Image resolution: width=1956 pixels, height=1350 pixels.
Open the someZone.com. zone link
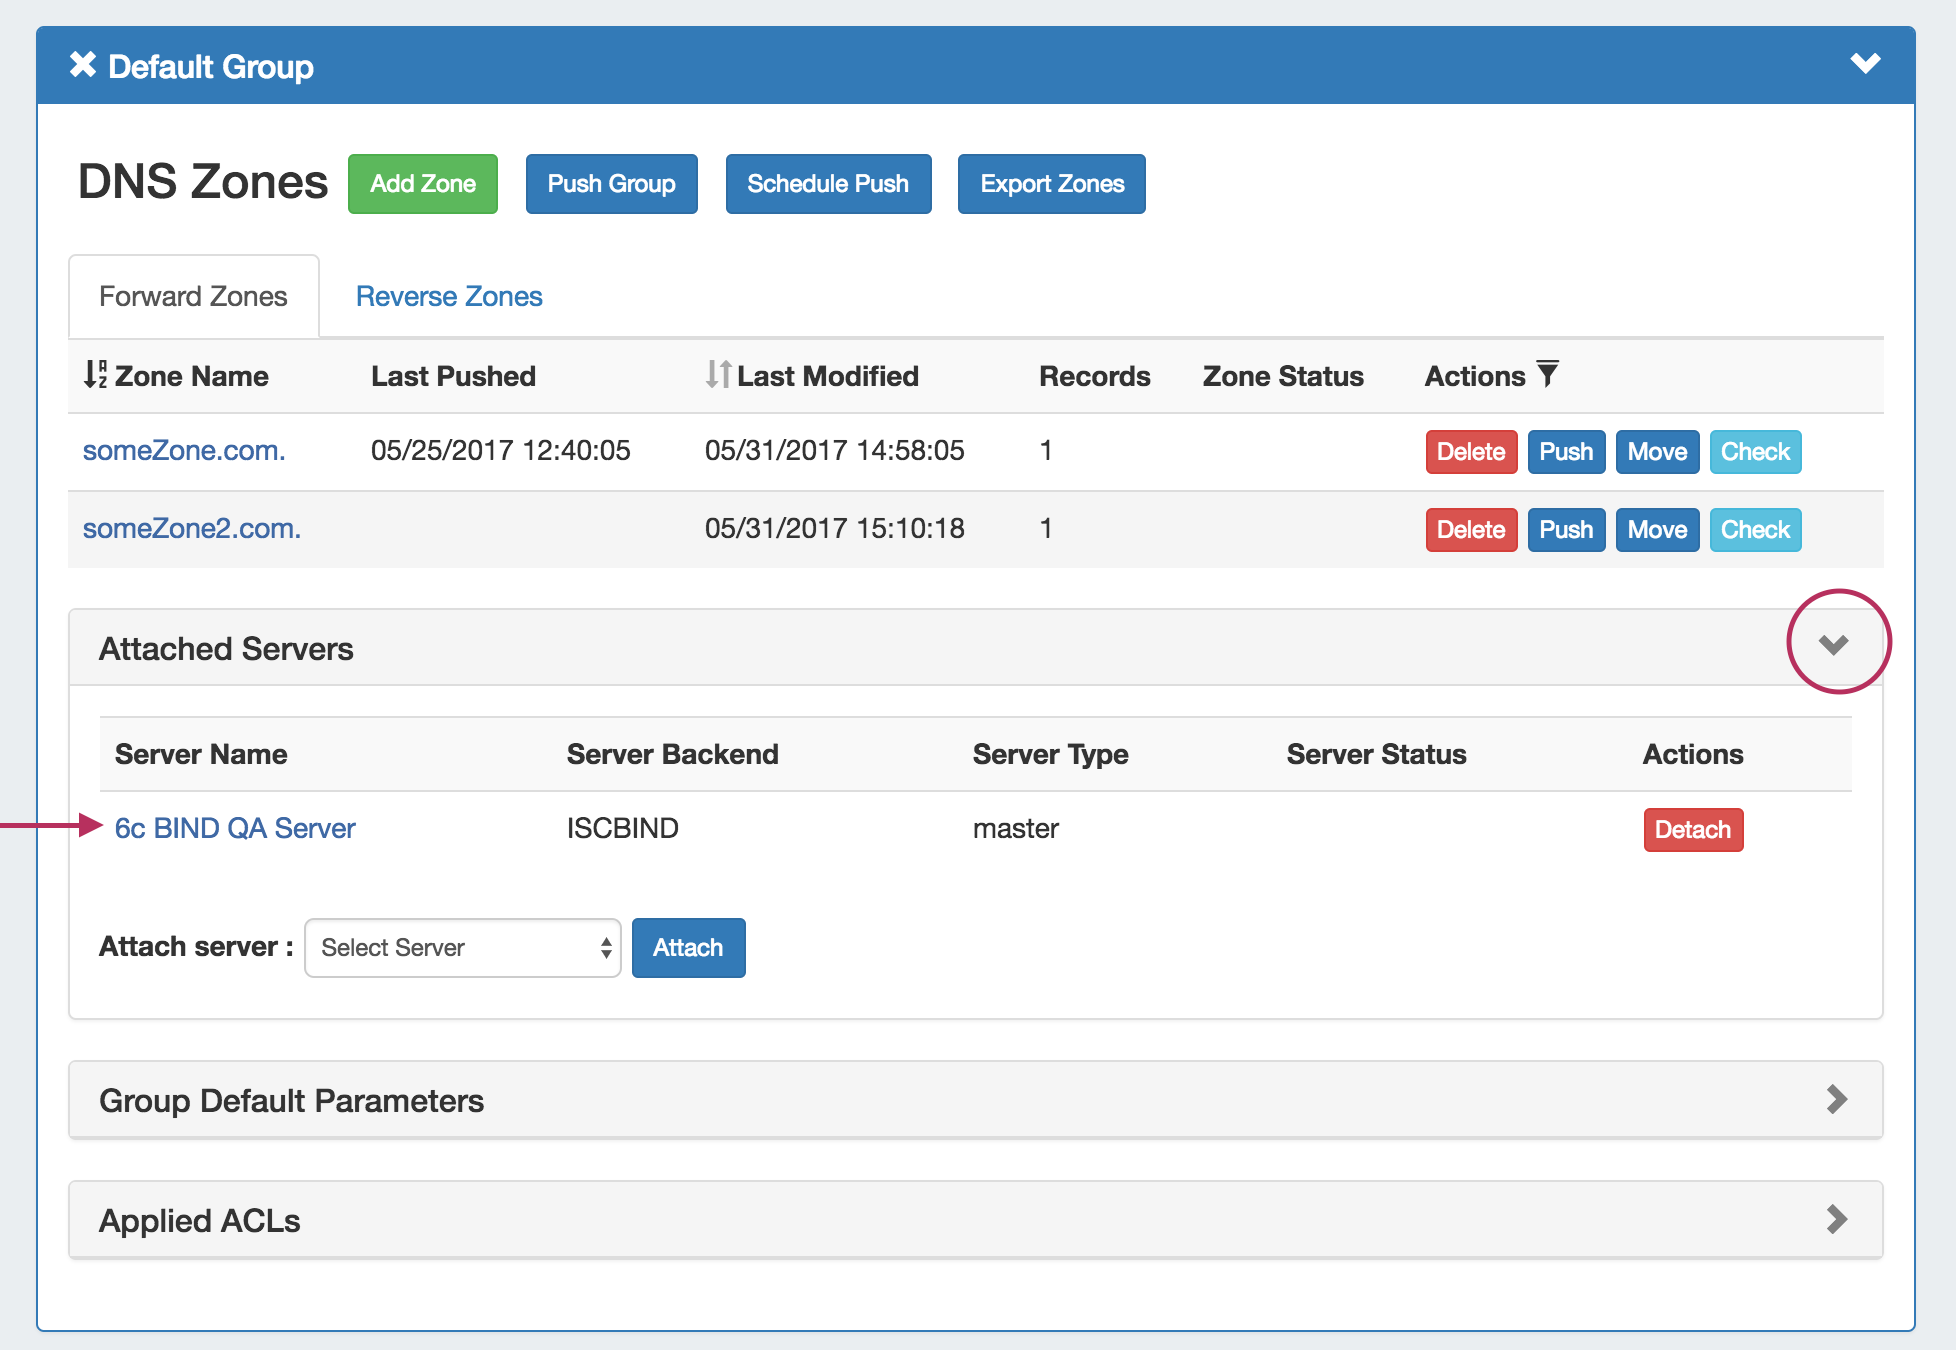[x=184, y=450]
